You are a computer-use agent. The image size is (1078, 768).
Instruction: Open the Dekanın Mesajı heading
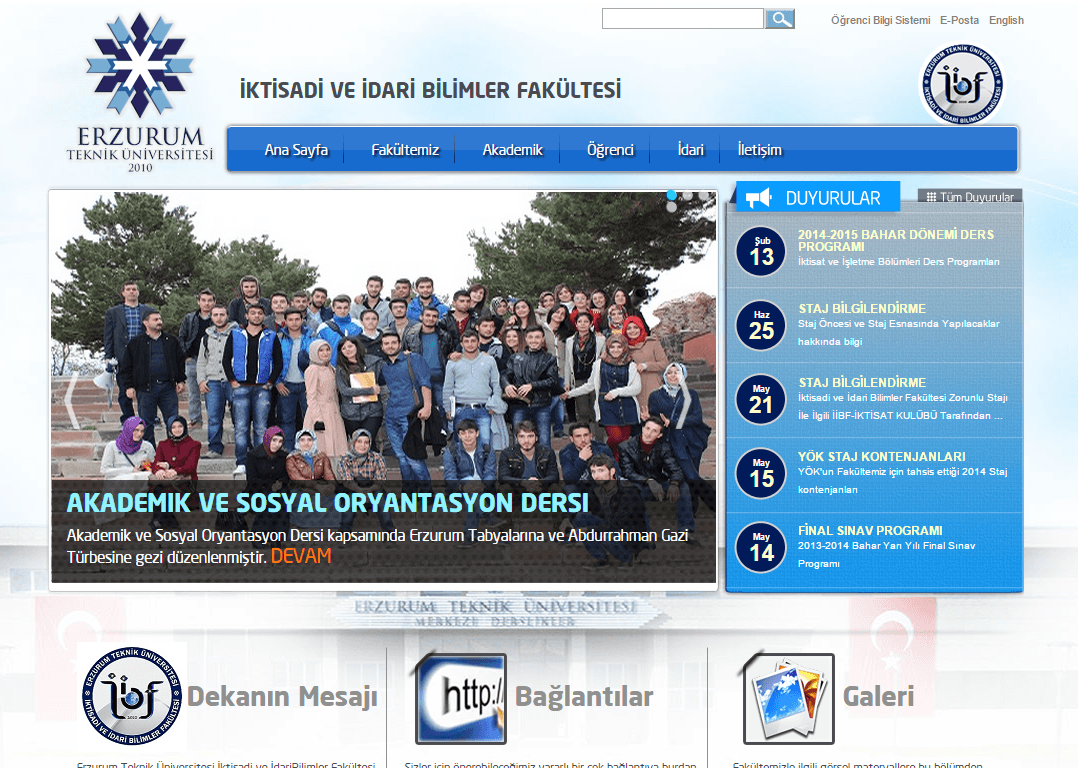tap(283, 696)
